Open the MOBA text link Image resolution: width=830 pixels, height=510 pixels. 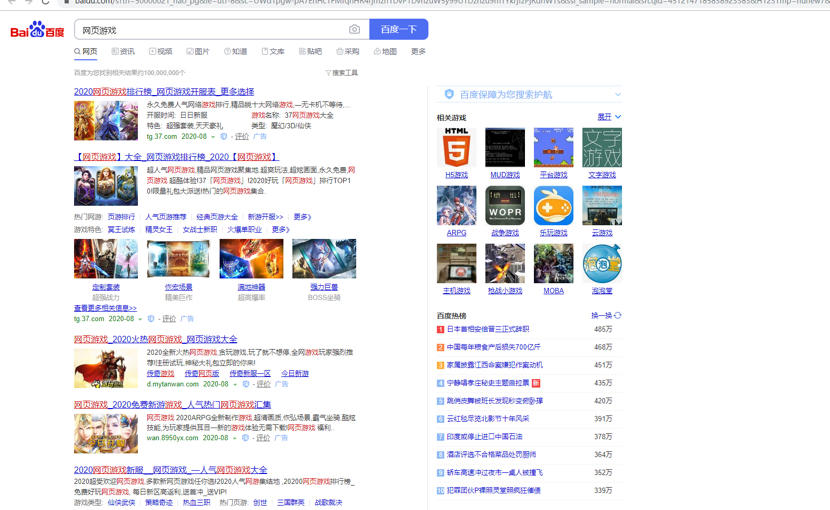(554, 291)
